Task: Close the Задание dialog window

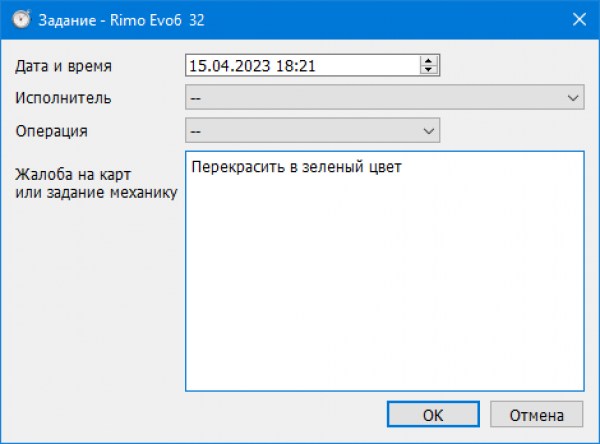Action: [x=578, y=18]
